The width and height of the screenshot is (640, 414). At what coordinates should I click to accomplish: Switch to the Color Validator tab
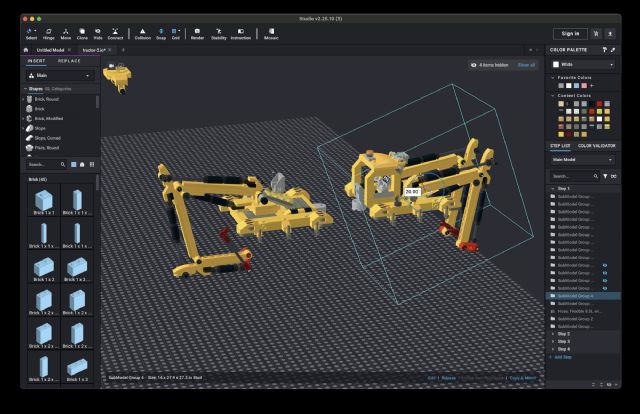[x=597, y=145]
